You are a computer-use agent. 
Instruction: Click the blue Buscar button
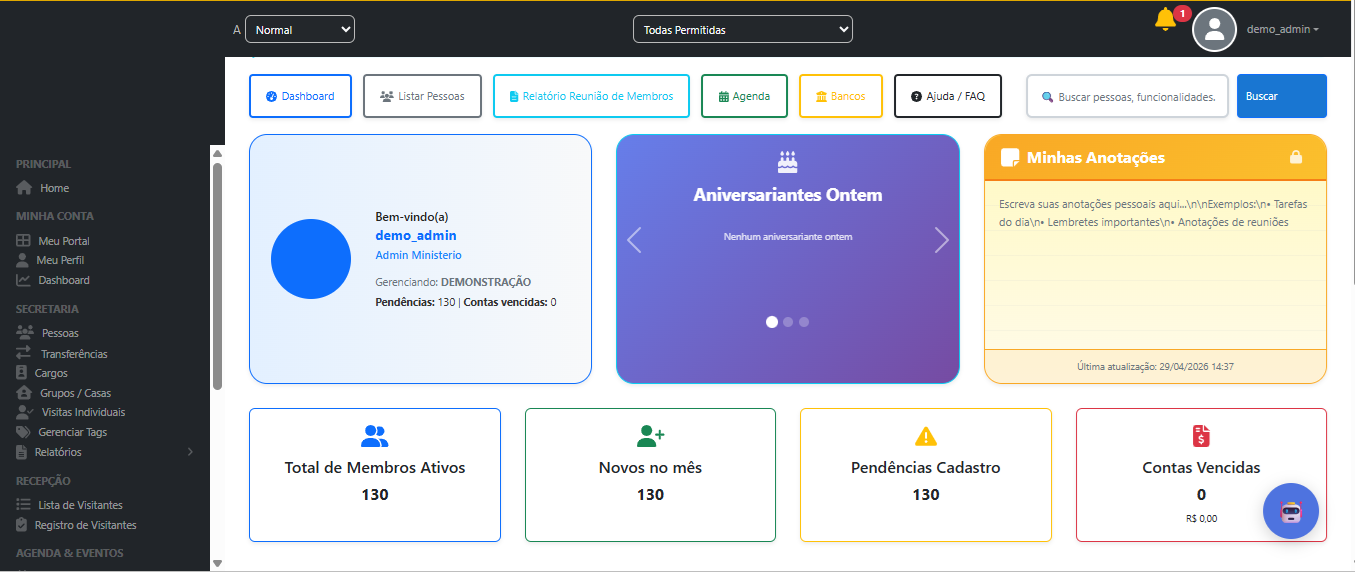click(x=1282, y=96)
